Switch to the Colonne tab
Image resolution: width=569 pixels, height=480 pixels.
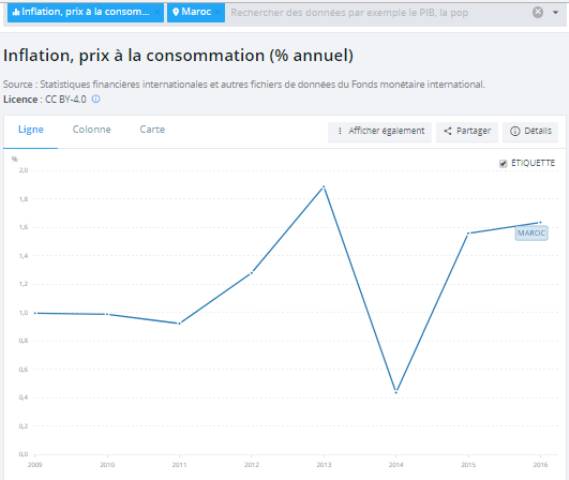(x=91, y=130)
